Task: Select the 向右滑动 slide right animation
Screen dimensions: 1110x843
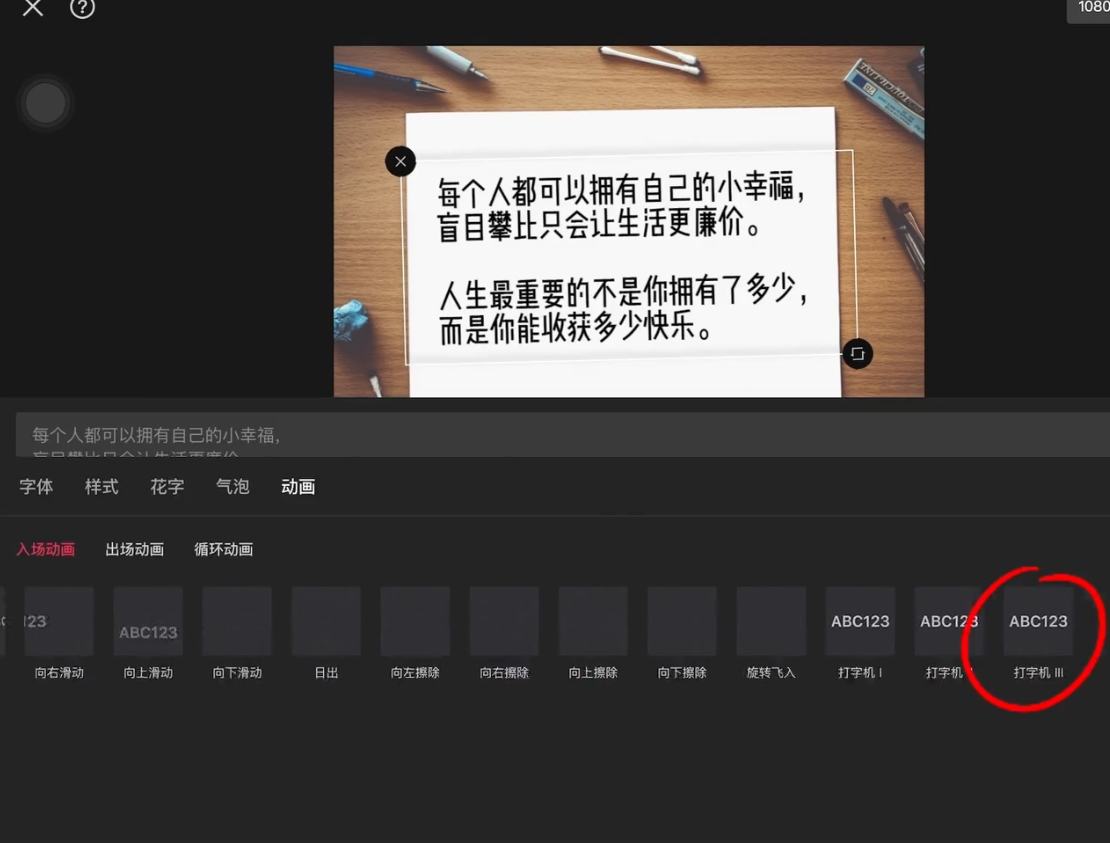Action: [x=58, y=621]
